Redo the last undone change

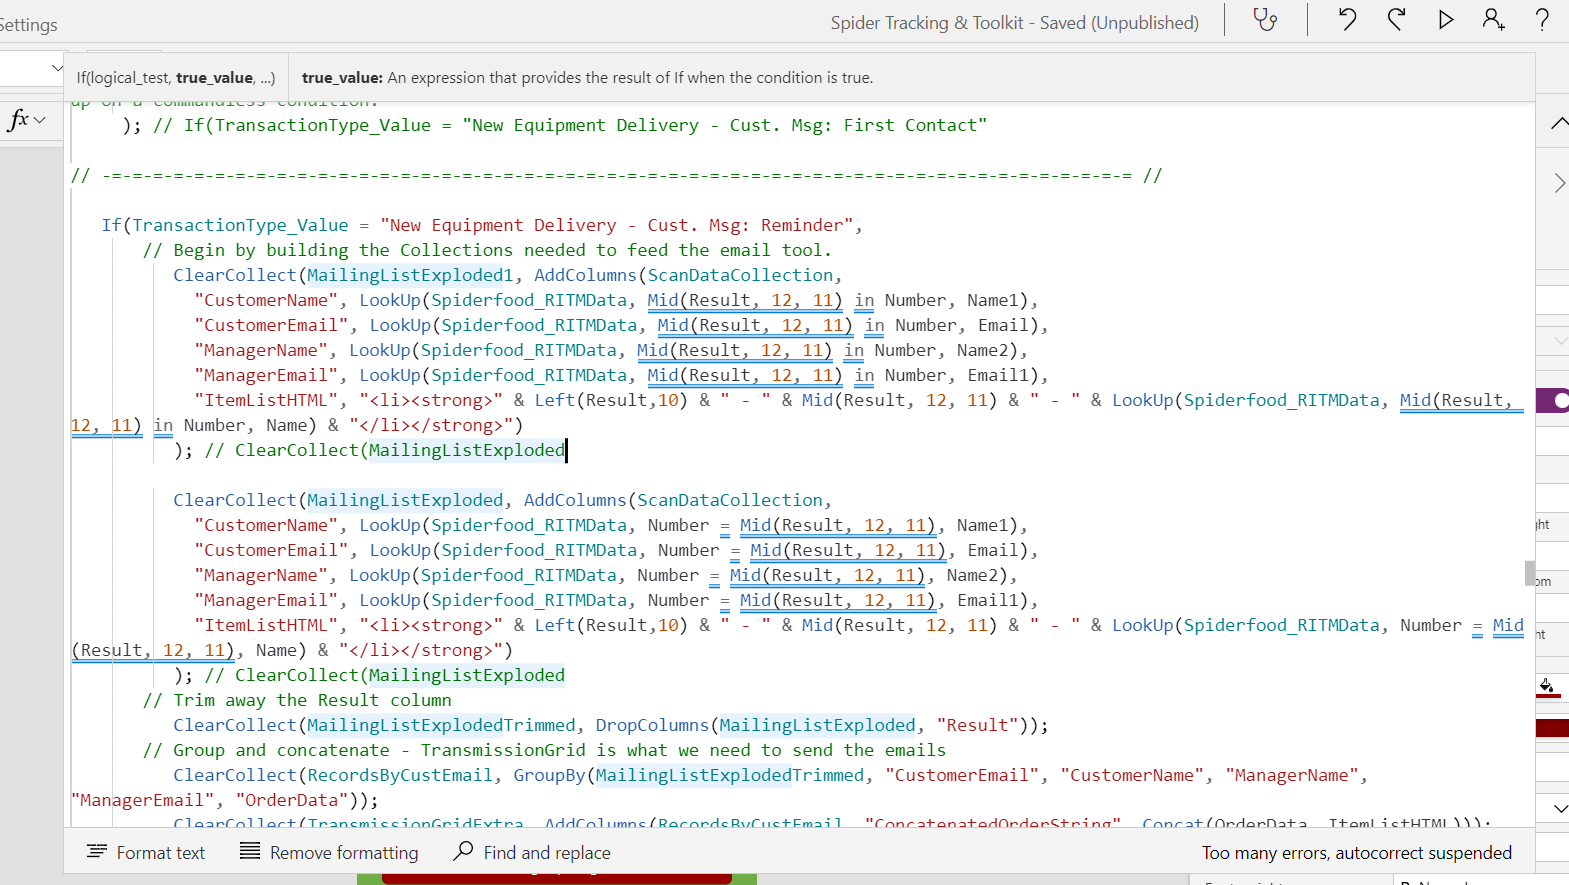[x=1397, y=19]
